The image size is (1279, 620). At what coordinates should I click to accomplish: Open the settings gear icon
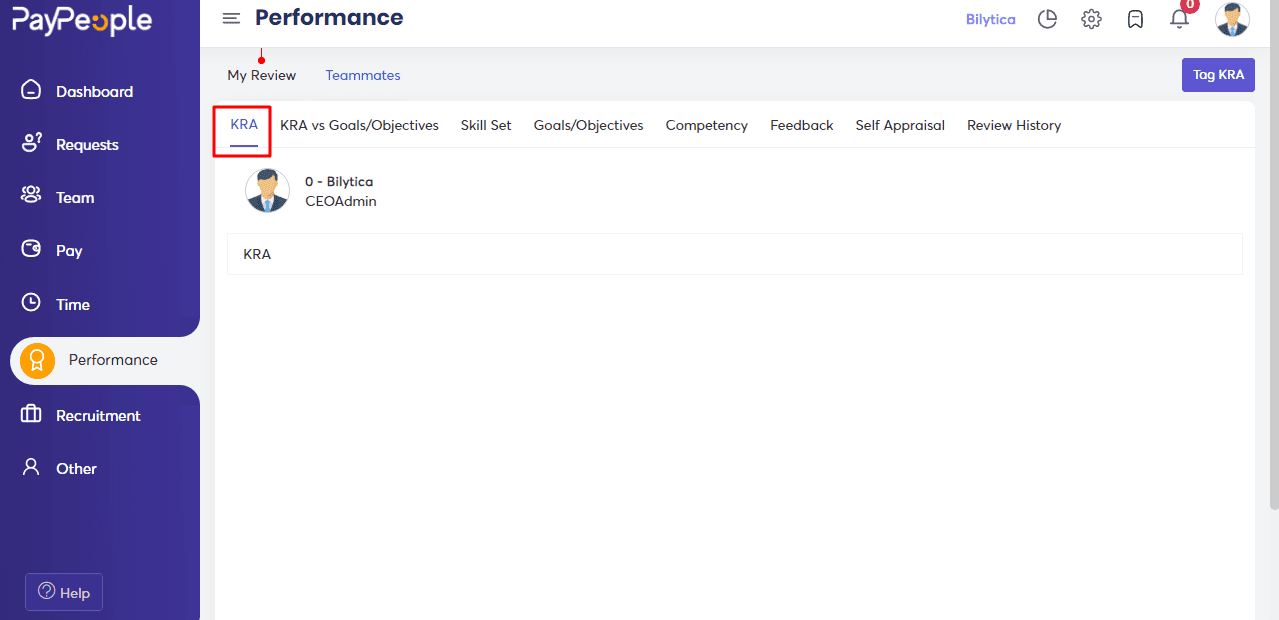pyautogui.click(x=1091, y=19)
